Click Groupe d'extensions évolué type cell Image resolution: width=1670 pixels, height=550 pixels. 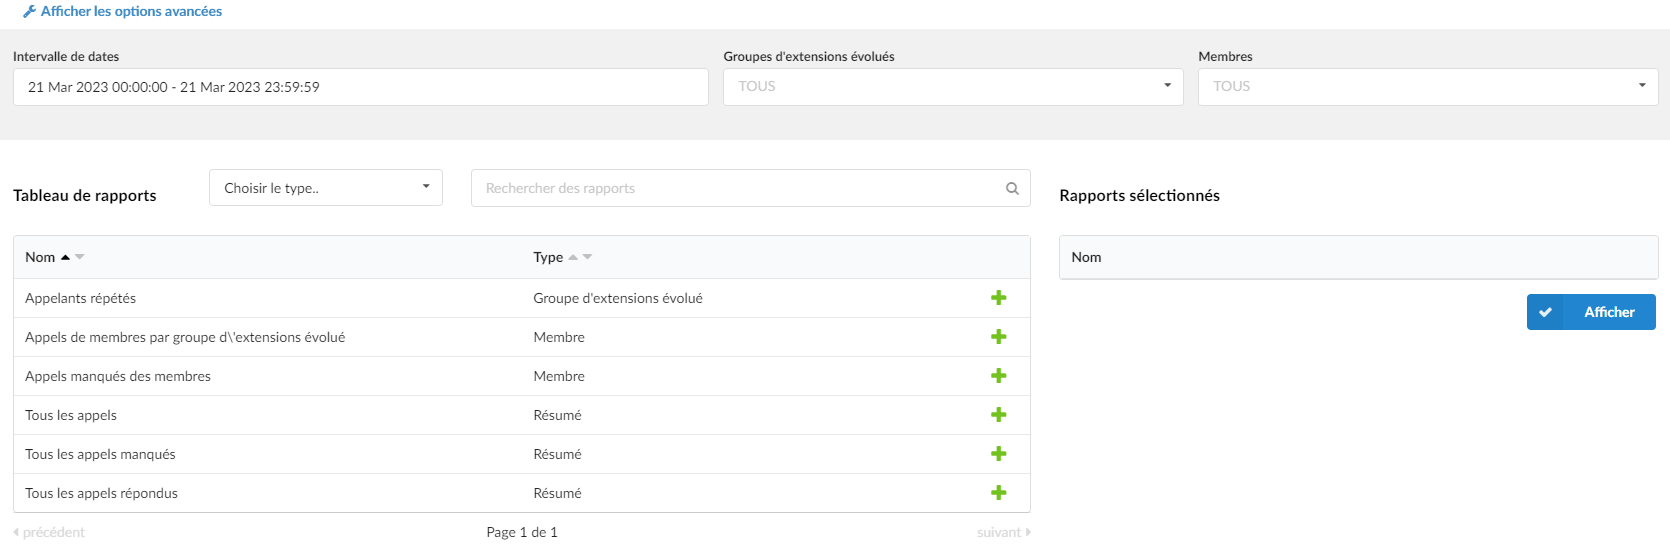pyautogui.click(x=618, y=298)
